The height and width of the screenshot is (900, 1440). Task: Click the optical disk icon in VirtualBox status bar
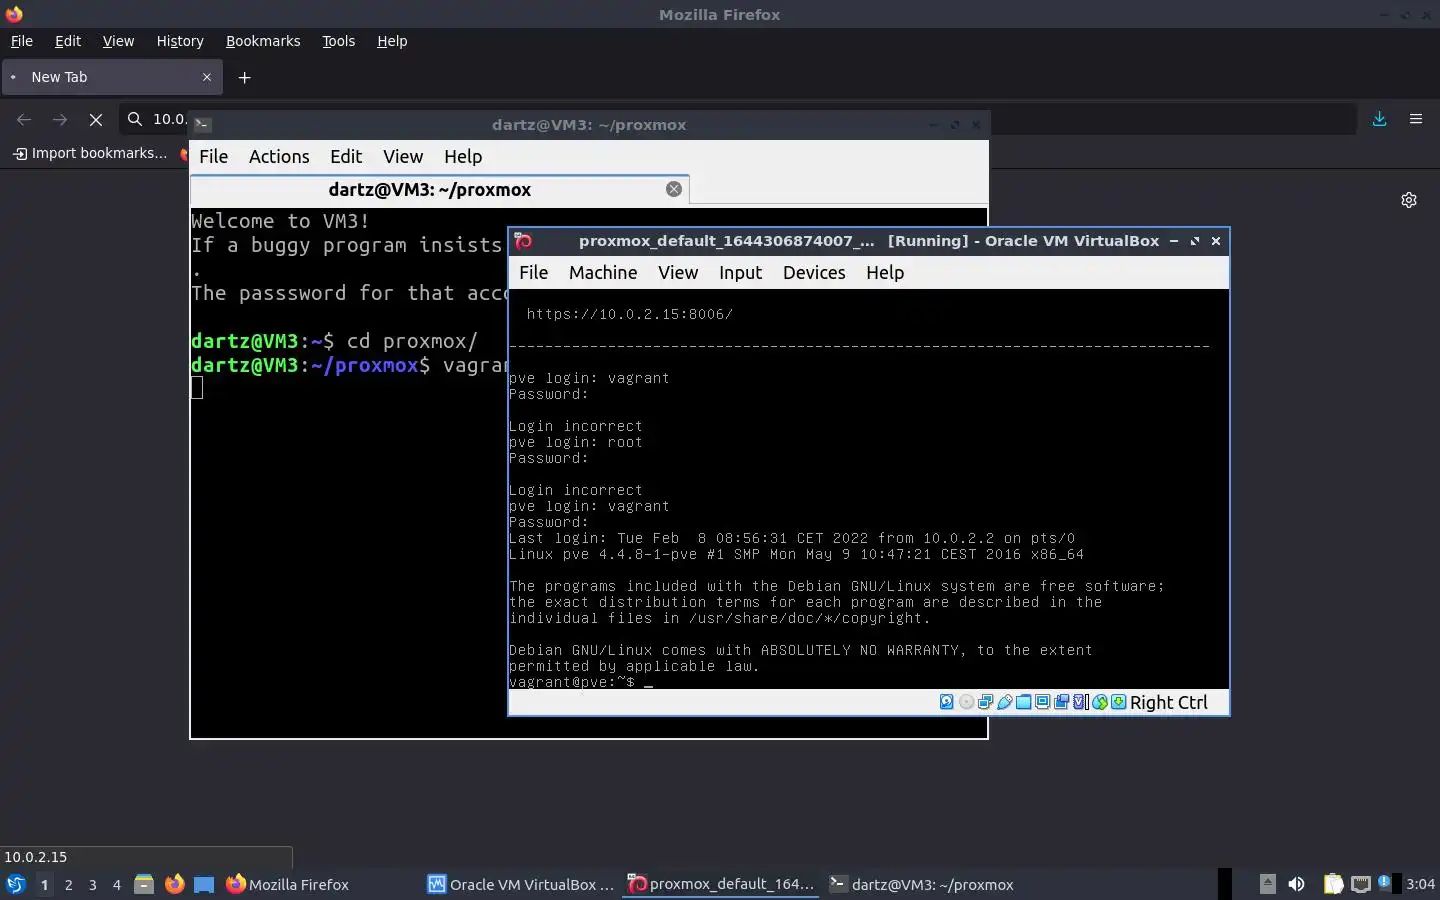click(x=966, y=702)
